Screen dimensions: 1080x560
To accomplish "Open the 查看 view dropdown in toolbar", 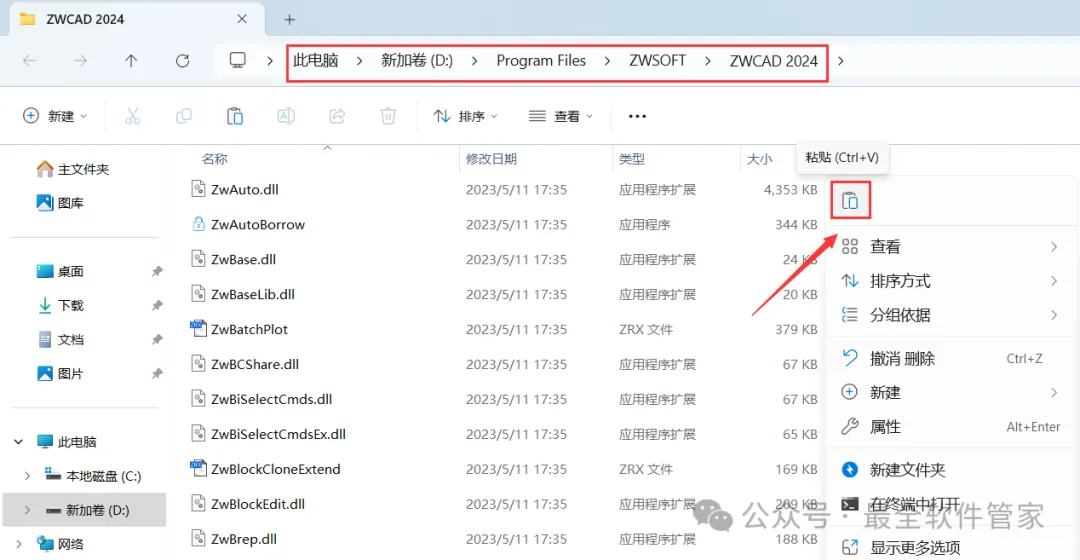I will tap(561, 116).
